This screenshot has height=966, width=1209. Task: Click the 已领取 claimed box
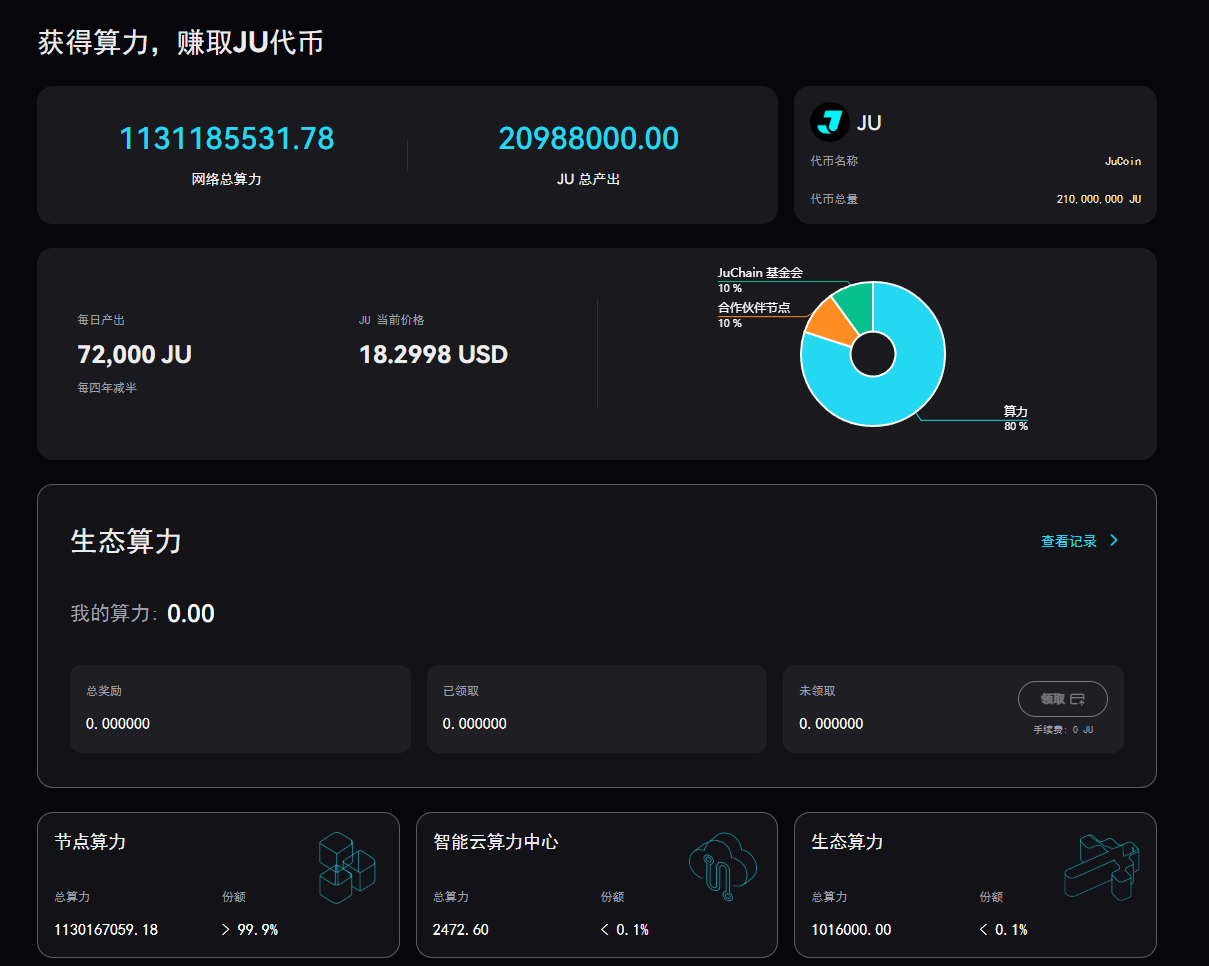point(597,709)
